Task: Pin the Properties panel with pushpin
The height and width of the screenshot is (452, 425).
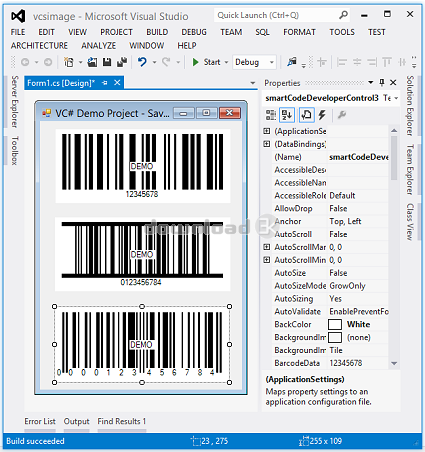Action: click(x=382, y=82)
